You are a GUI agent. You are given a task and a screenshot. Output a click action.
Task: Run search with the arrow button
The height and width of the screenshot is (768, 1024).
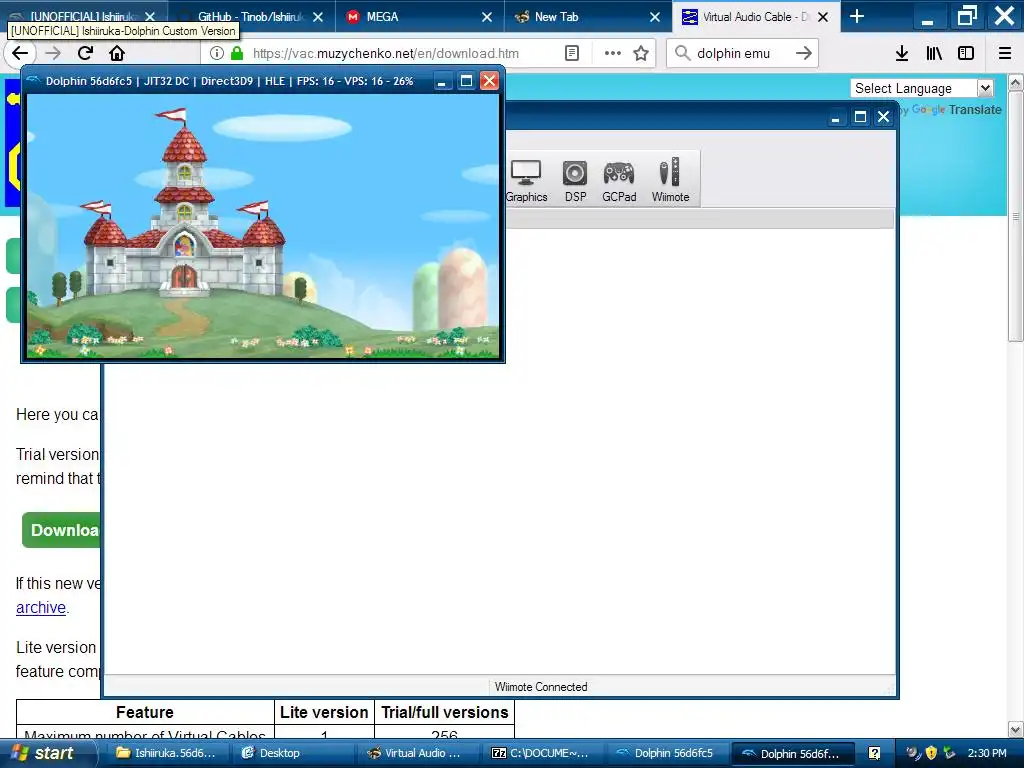pos(804,53)
